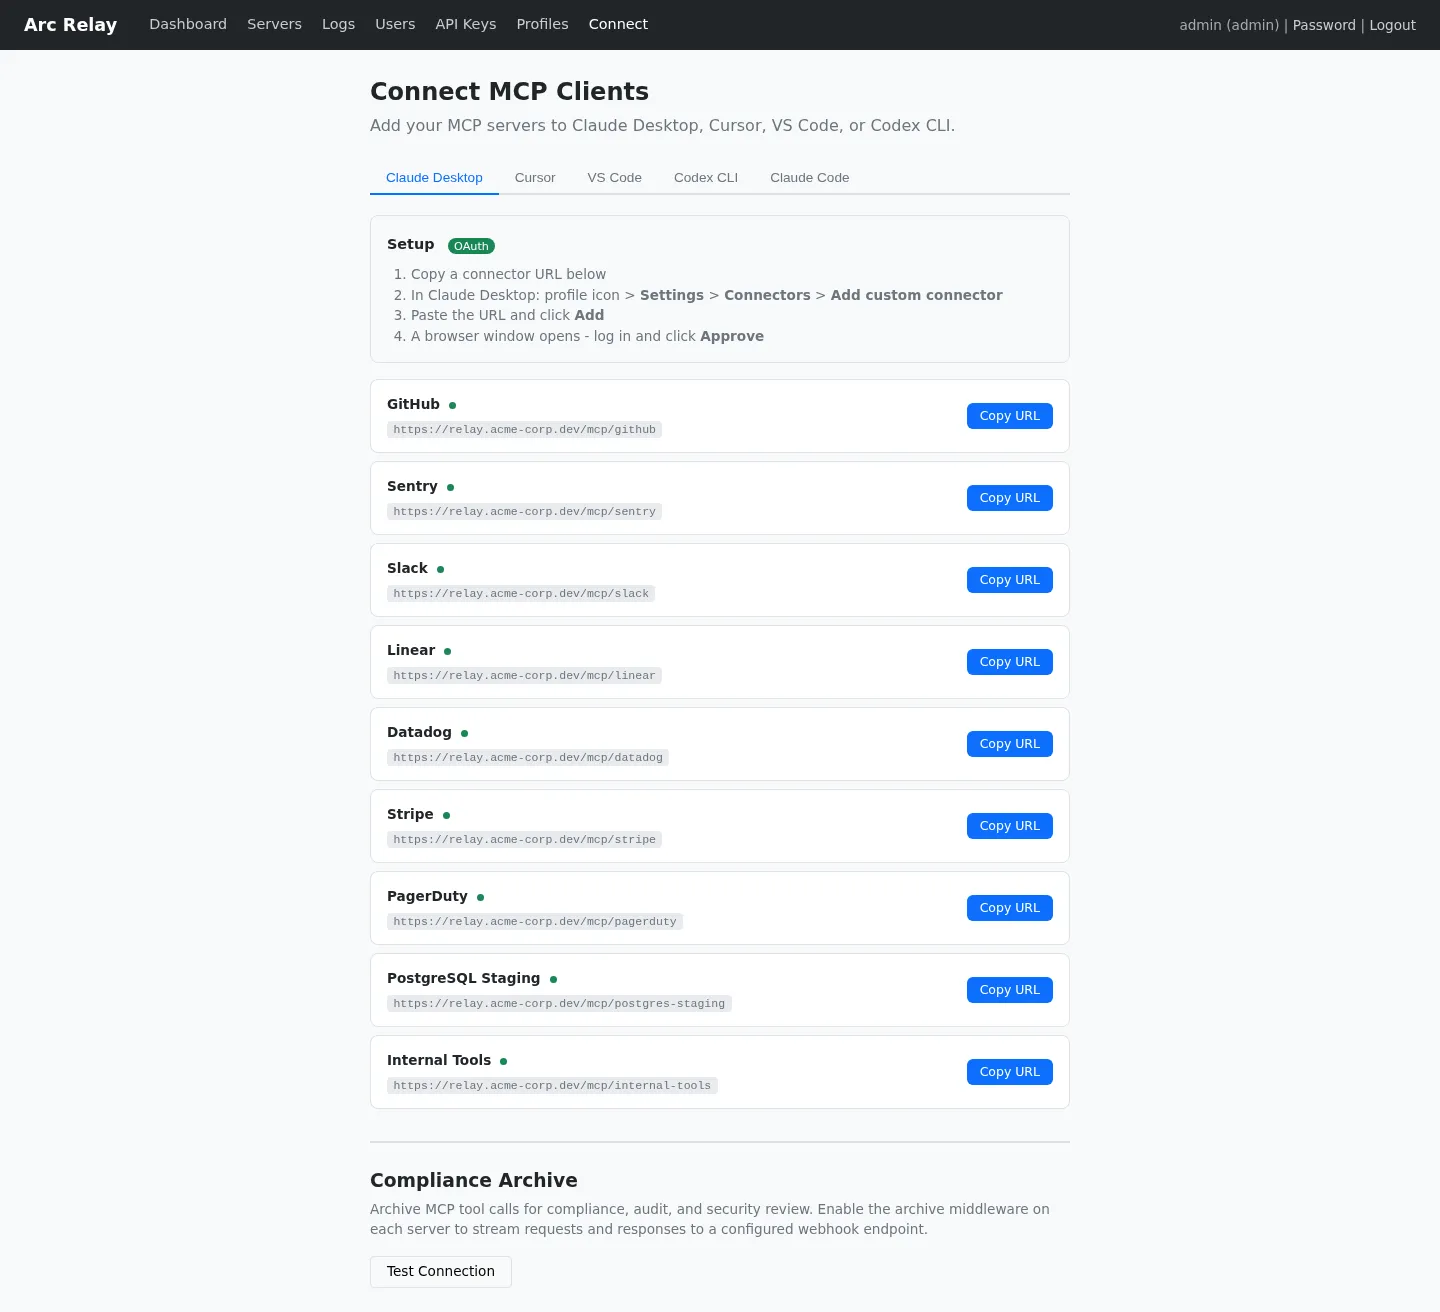
Task: Copy URL for PagerDuty server
Action: (1009, 908)
